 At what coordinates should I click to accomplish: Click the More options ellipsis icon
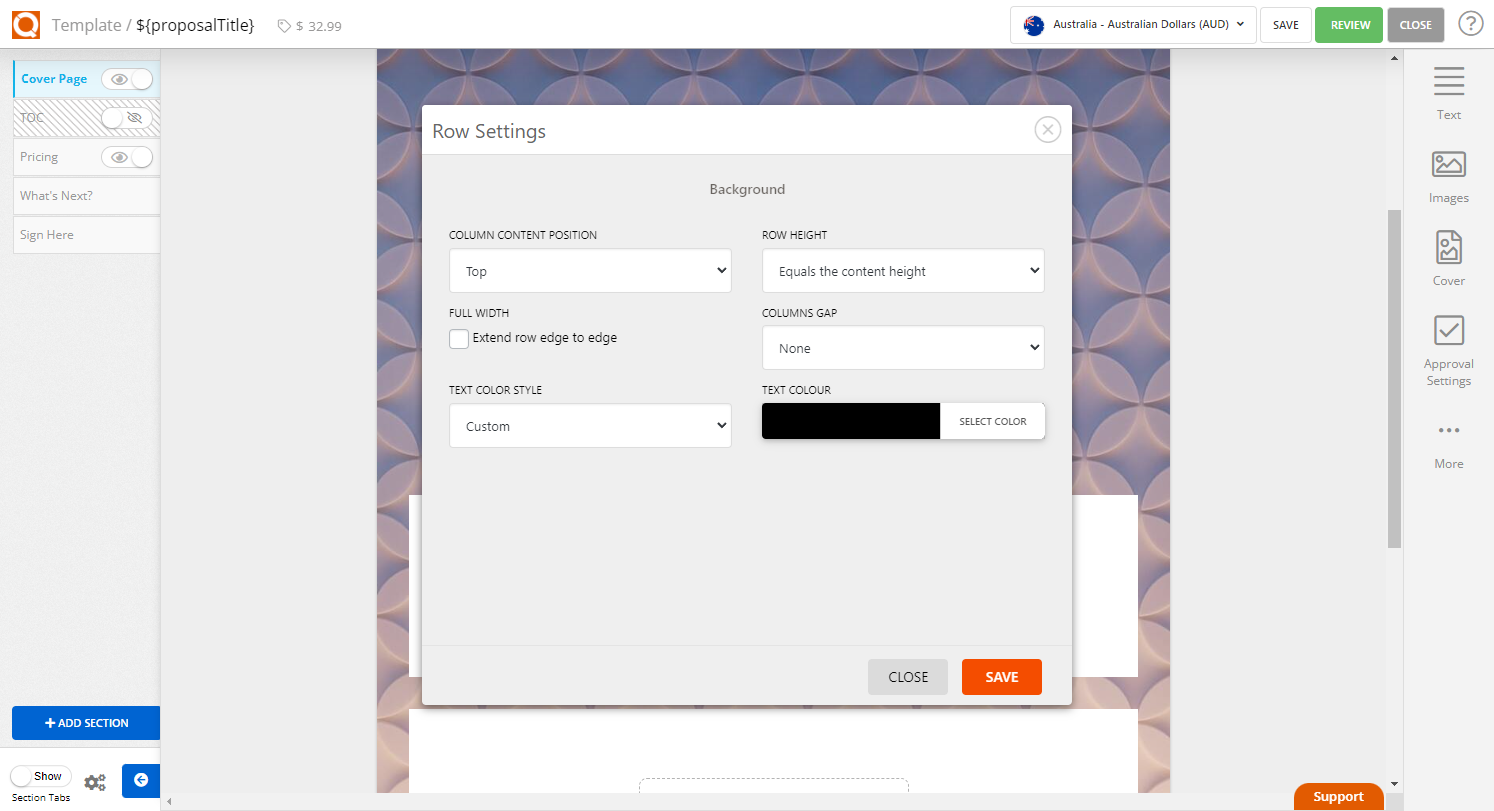(1448, 431)
